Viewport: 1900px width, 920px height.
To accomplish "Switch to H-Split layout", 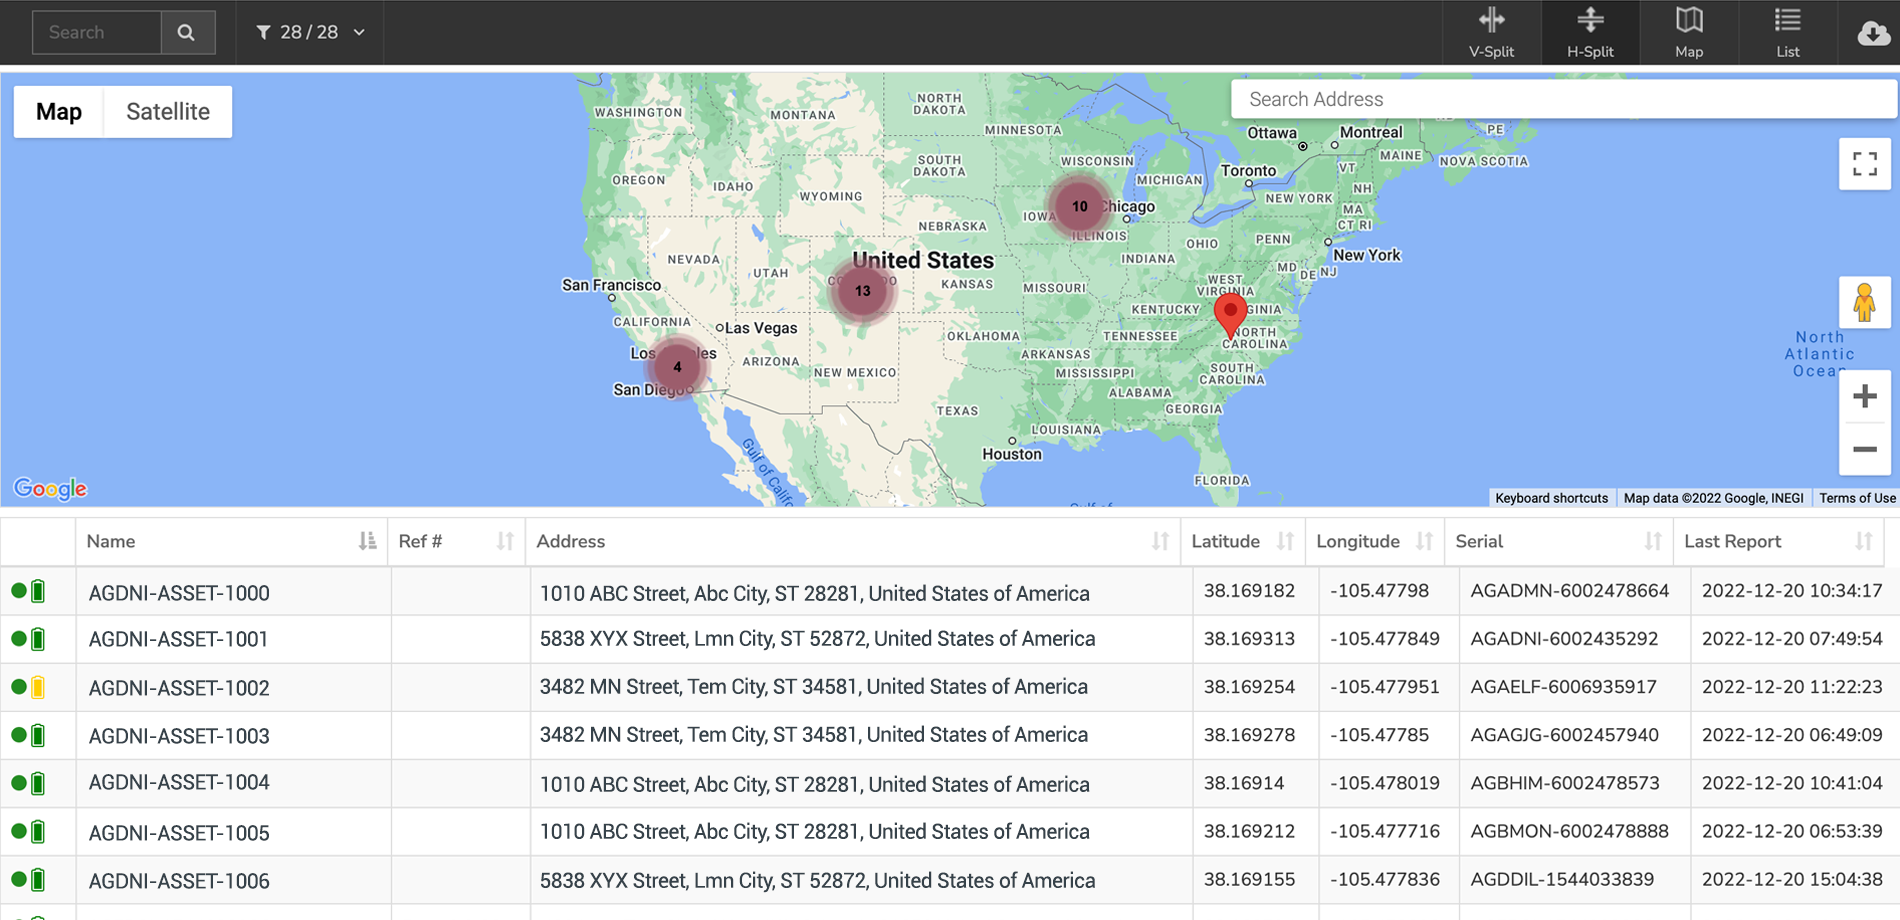I will (x=1589, y=32).
